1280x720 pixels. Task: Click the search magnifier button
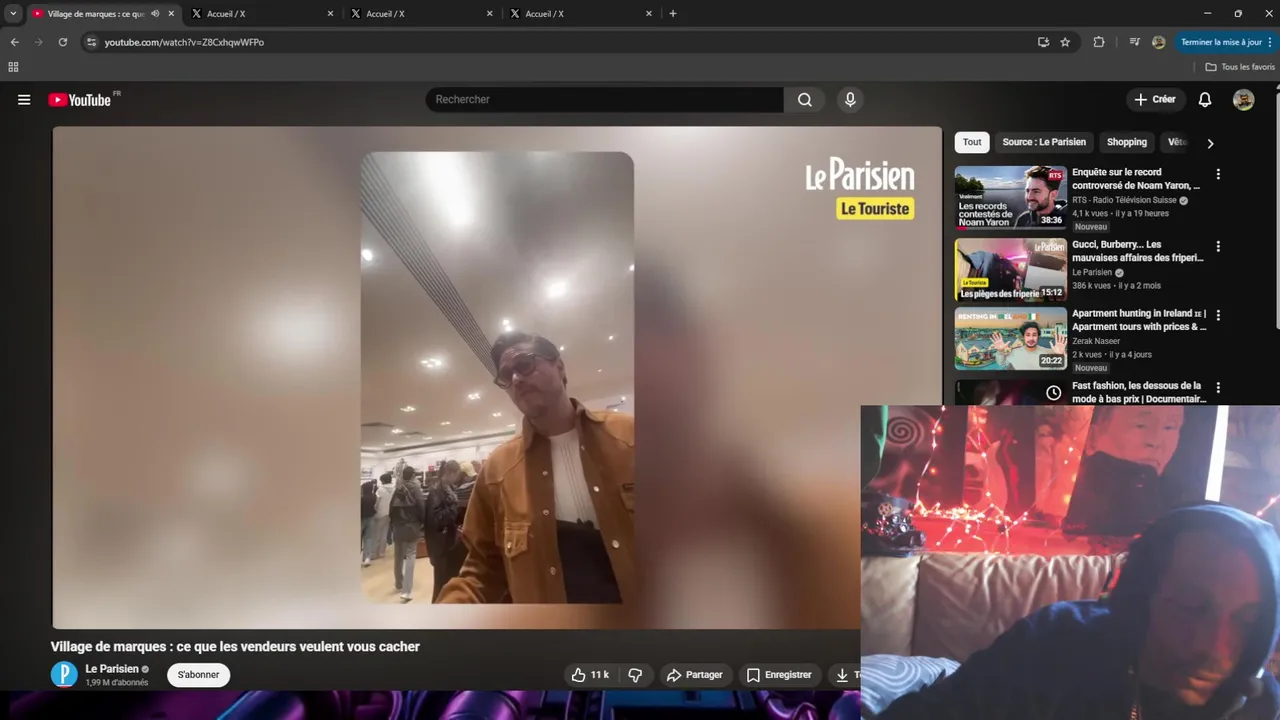pyautogui.click(x=804, y=100)
